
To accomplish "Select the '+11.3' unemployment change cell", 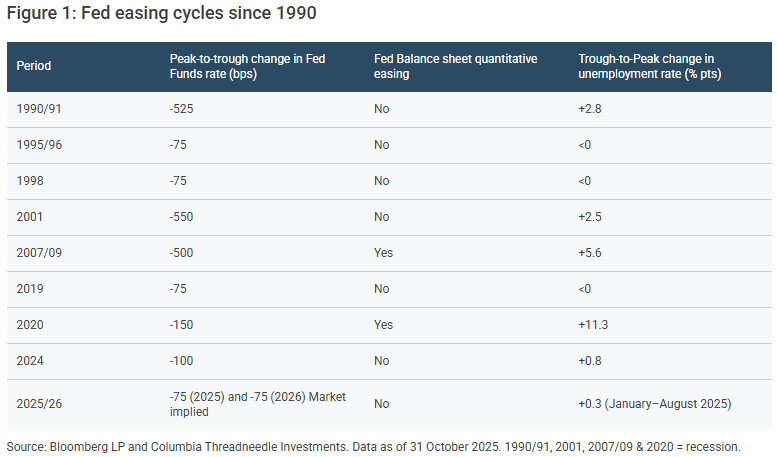I will pyautogui.click(x=595, y=325).
